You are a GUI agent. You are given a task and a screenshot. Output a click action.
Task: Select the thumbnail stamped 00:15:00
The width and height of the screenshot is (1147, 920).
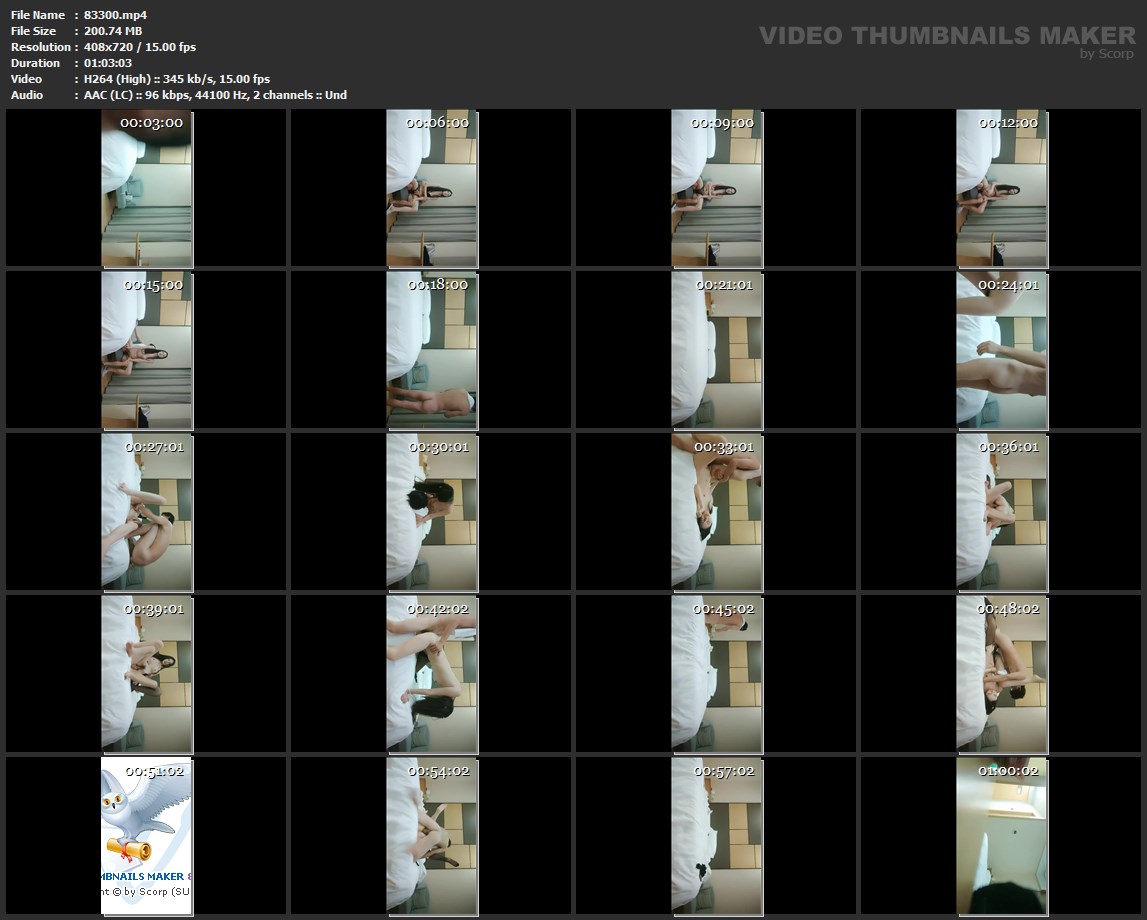pyautogui.click(x=146, y=350)
